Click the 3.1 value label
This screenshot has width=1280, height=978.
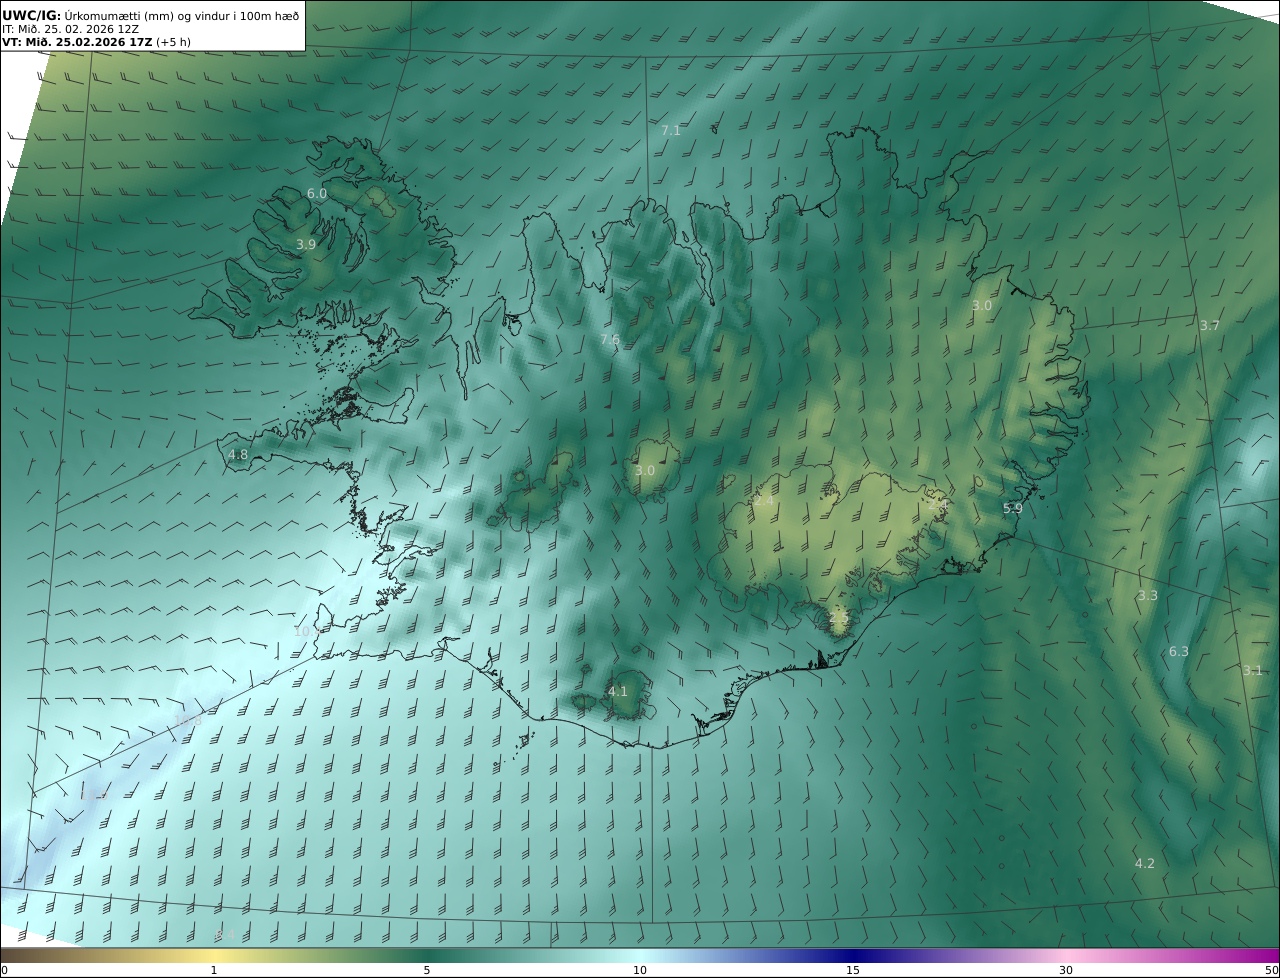(1252, 671)
